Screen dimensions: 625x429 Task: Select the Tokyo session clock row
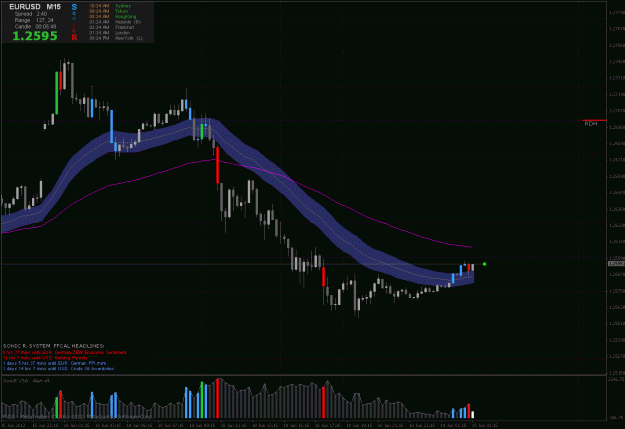[x=108, y=11]
